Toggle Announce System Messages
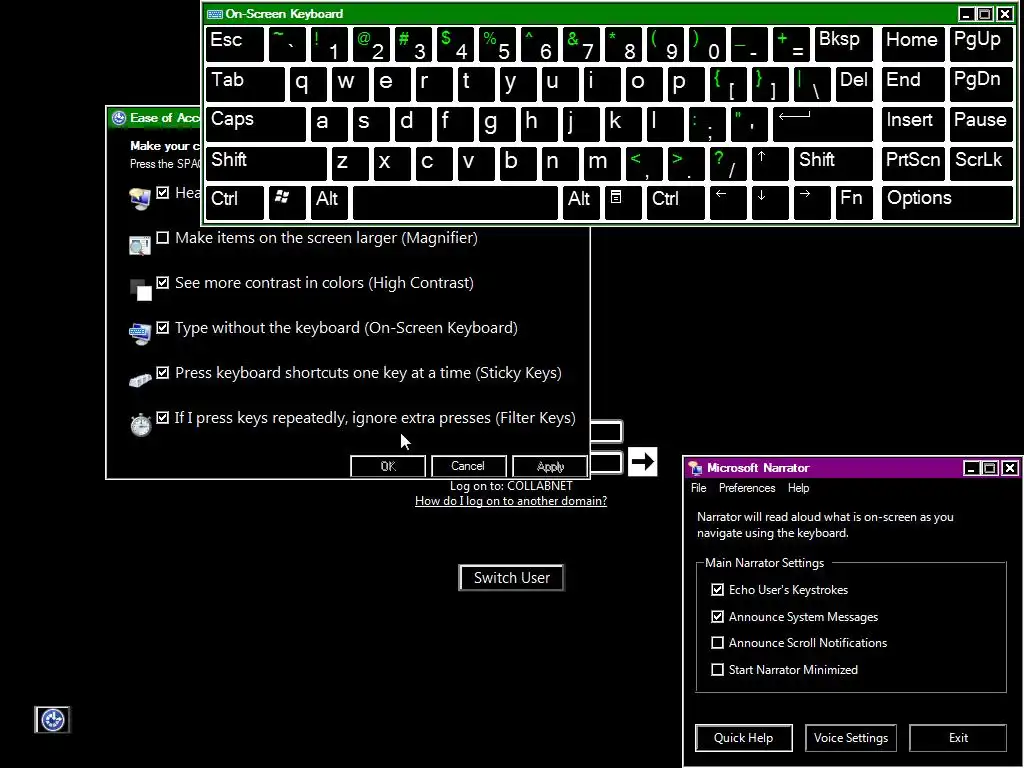Screen dimensions: 1024x768 (718, 616)
